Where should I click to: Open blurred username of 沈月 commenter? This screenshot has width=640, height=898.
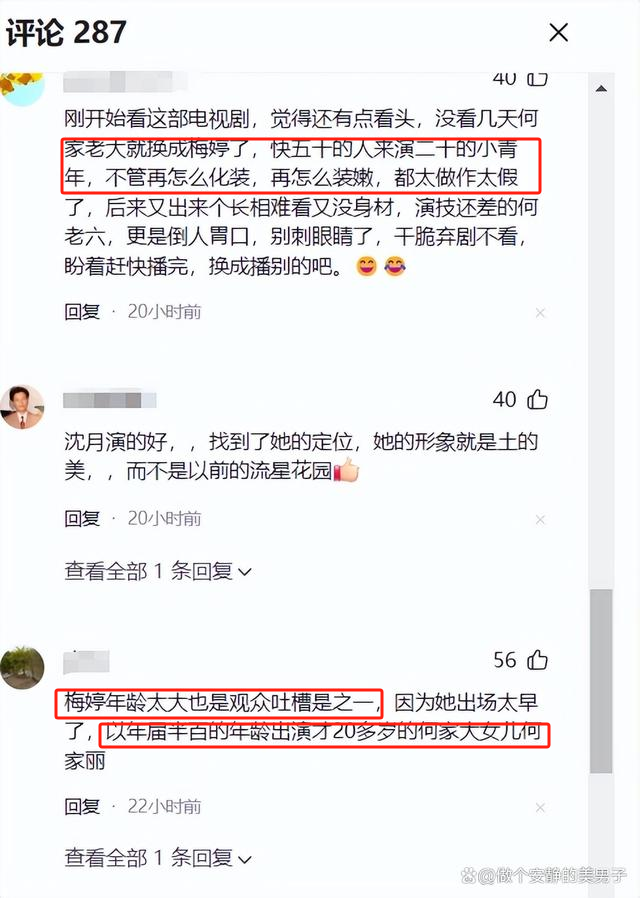point(109,399)
